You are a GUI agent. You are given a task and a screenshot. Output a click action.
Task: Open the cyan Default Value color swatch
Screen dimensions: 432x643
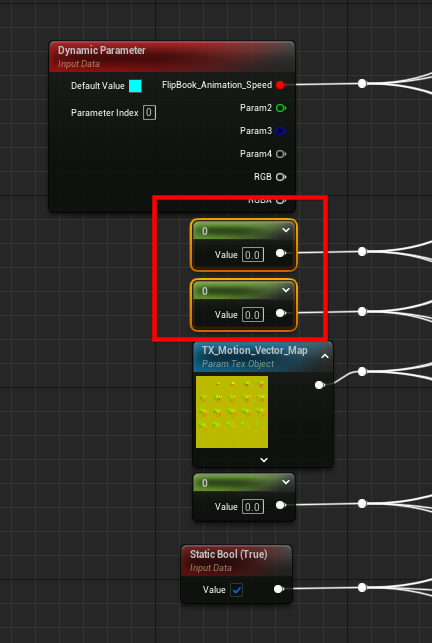tap(135, 86)
